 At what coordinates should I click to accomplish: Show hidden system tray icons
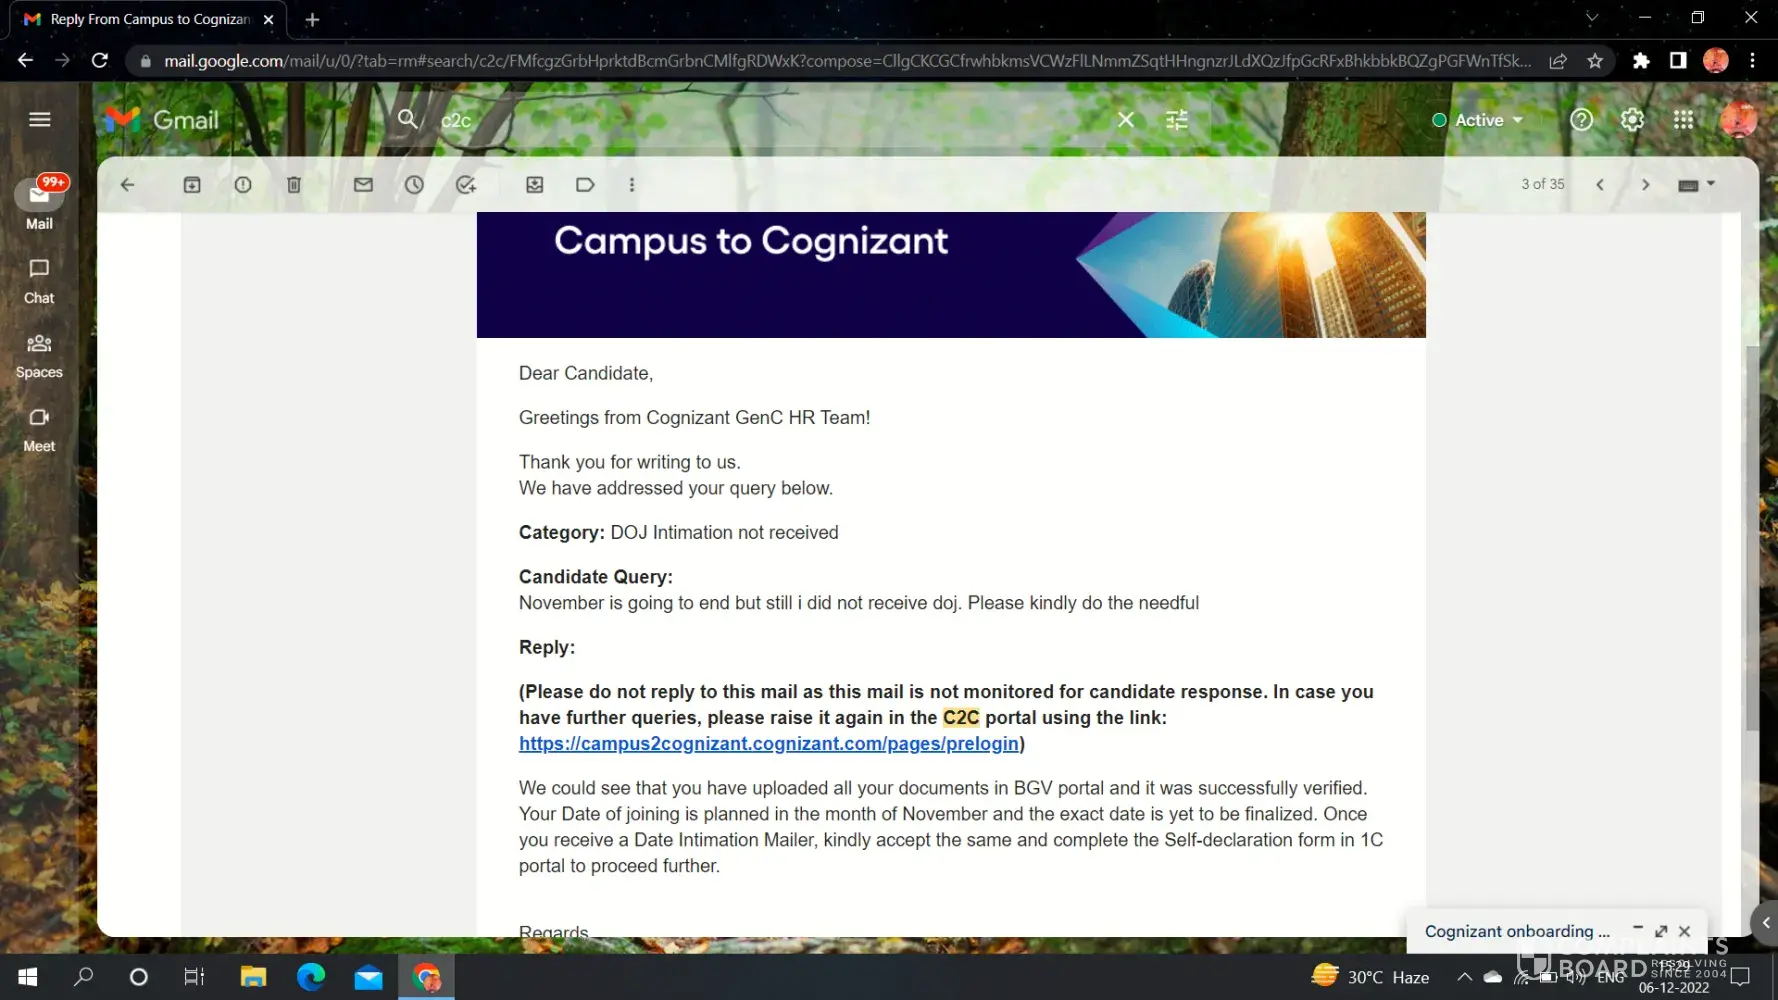(x=1464, y=977)
